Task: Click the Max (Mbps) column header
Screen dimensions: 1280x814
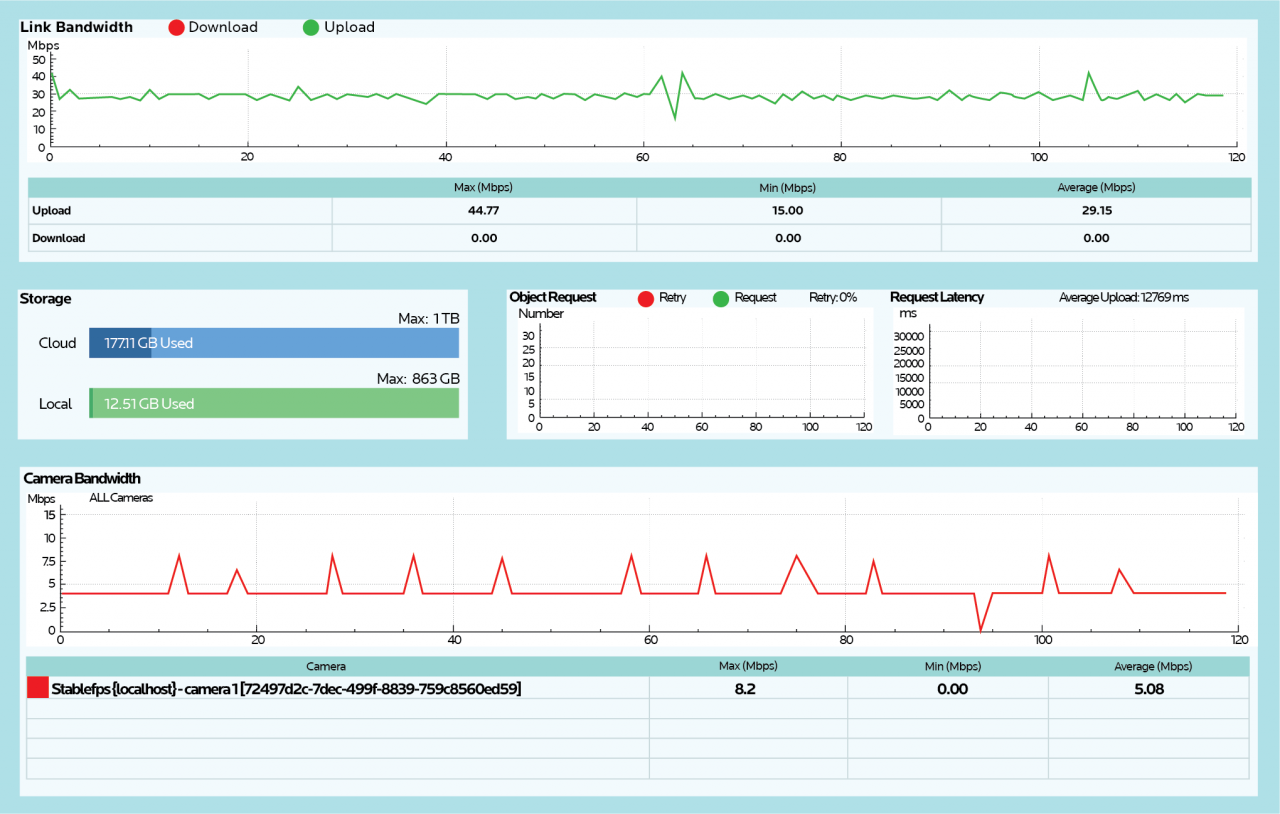Action: 748,665
